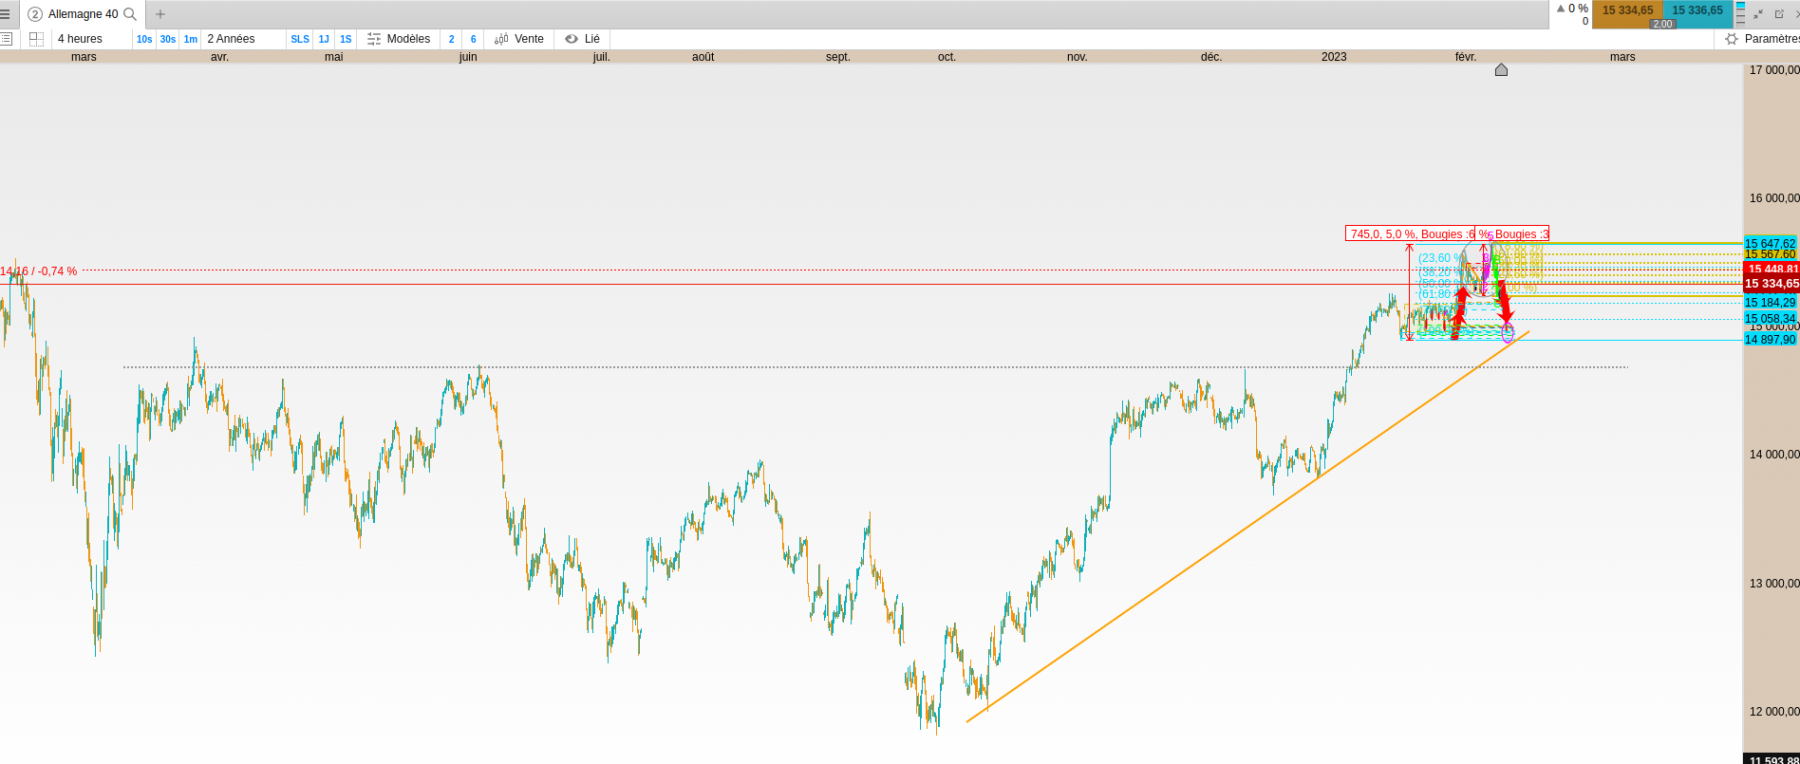Add a new chart tab with plus

(x=160, y=14)
